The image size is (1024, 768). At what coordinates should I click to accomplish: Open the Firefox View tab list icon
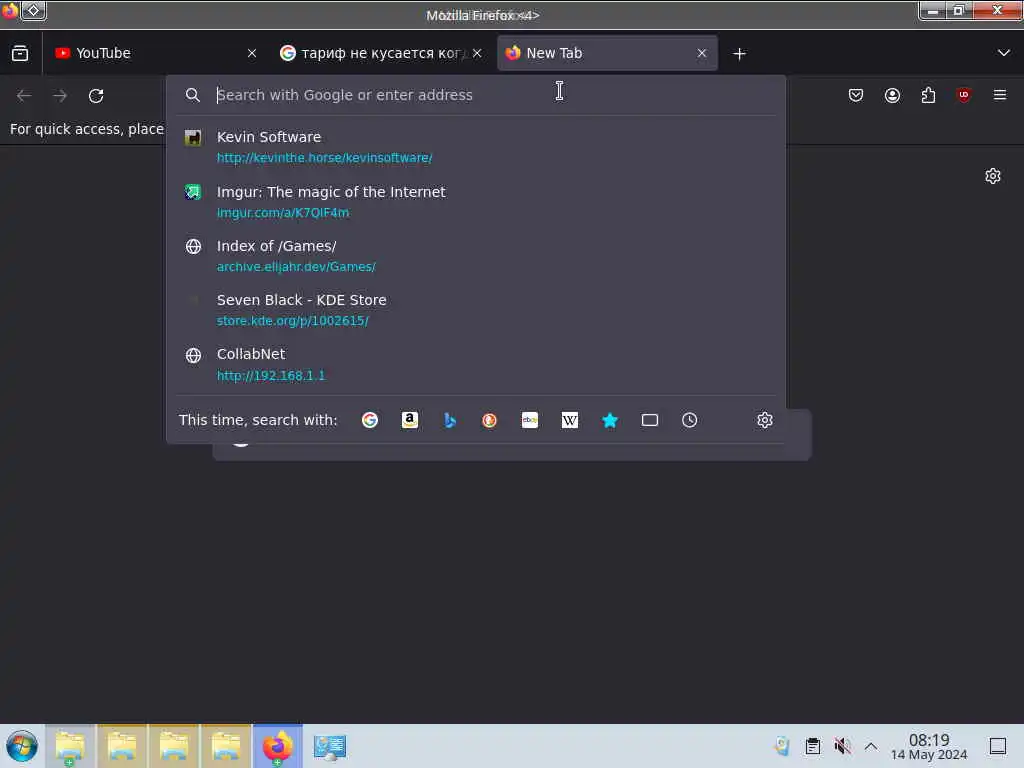tap(20, 53)
